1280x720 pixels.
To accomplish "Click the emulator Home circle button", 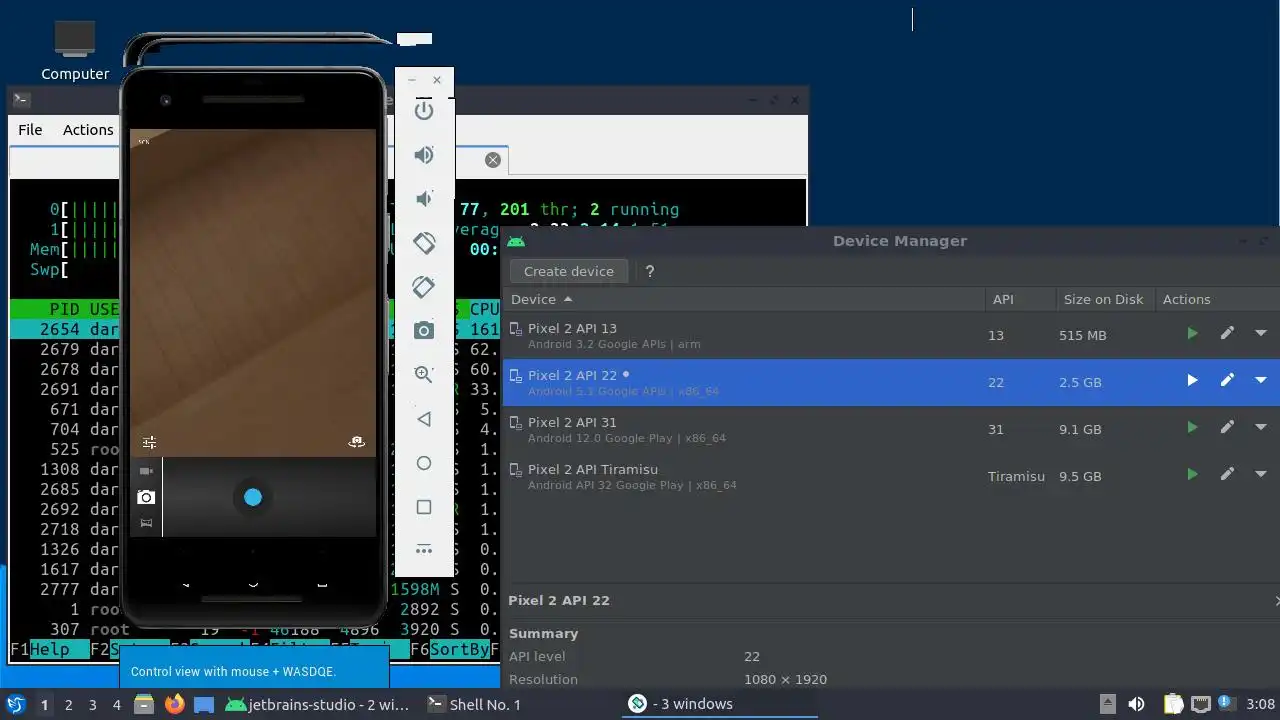I will (x=424, y=463).
